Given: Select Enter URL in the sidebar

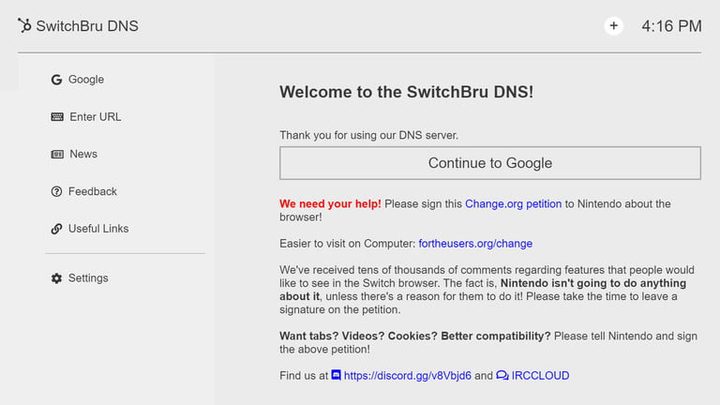Looking at the screenshot, I should tap(95, 117).
